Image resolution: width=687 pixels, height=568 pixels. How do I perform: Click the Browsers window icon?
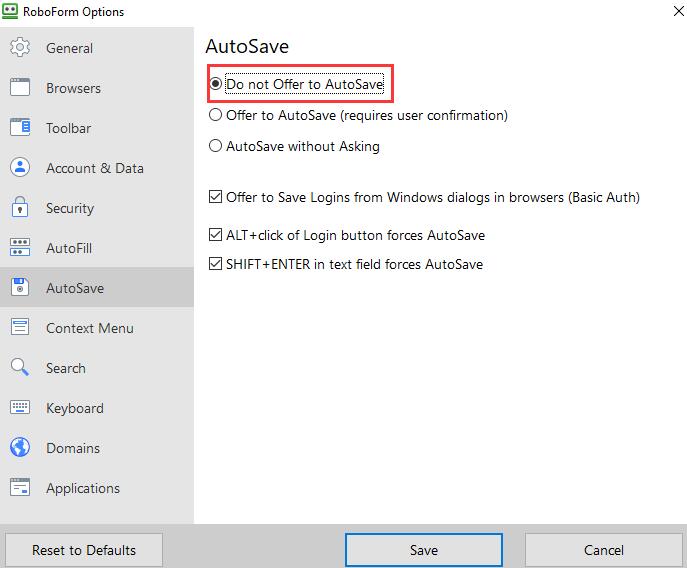(20, 88)
